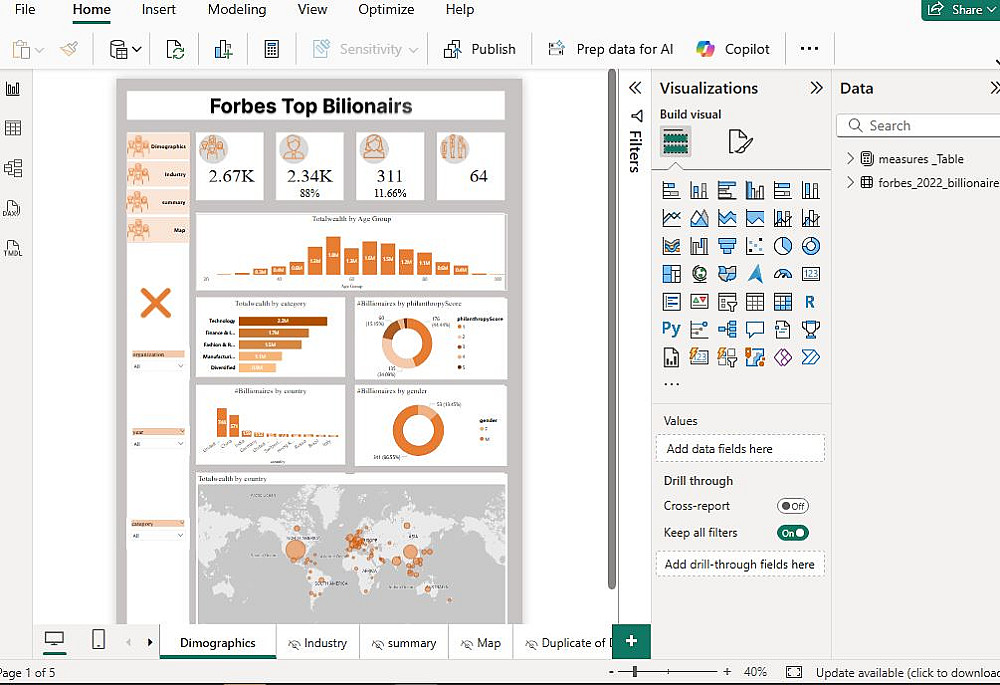Pick the Scatter chart visual
Screen dimensions: 1000x685
tap(755, 246)
